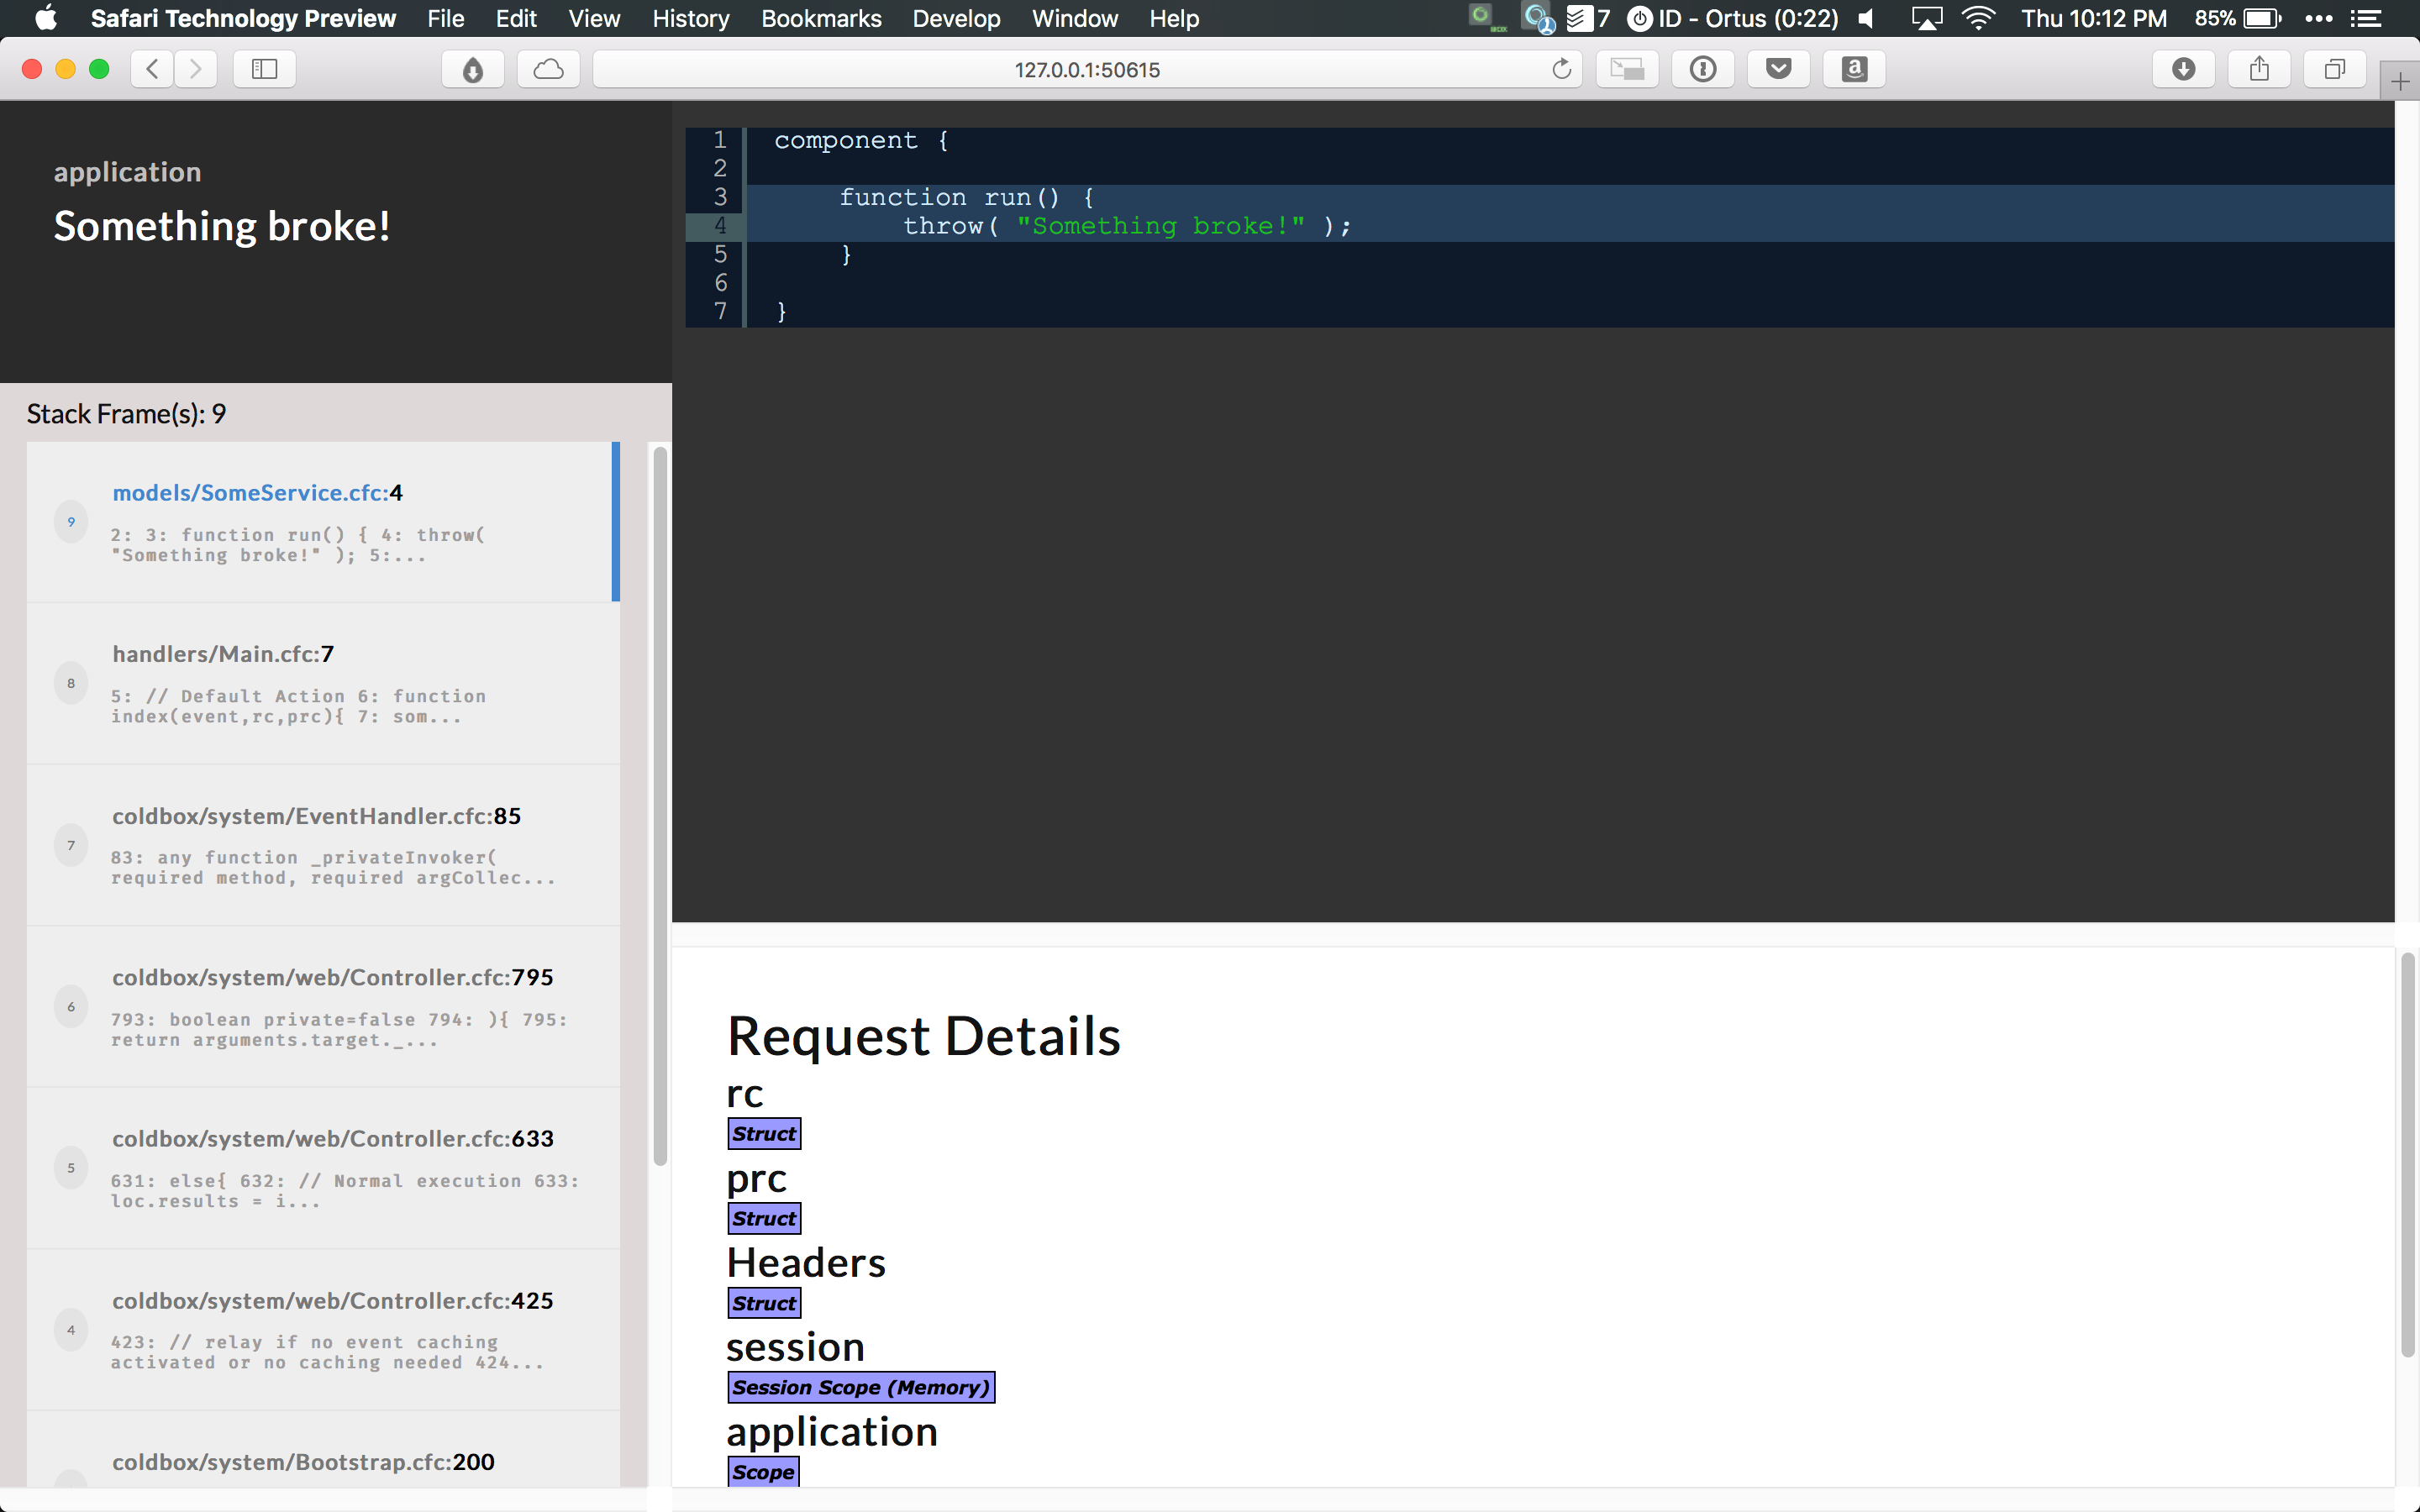Open the iCloud tabs cloud icon

[x=548, y=69]
